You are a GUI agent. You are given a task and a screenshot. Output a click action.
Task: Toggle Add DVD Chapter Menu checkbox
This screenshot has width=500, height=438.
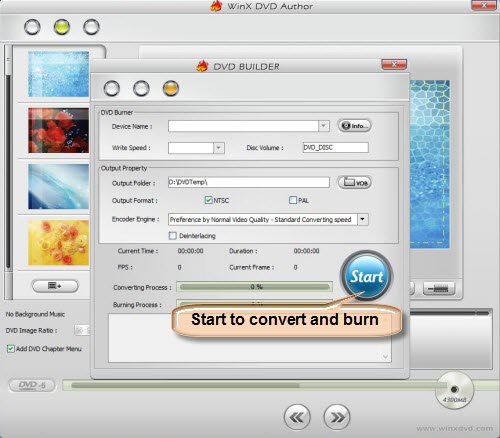pyautogui.click(x=11, y=349)
